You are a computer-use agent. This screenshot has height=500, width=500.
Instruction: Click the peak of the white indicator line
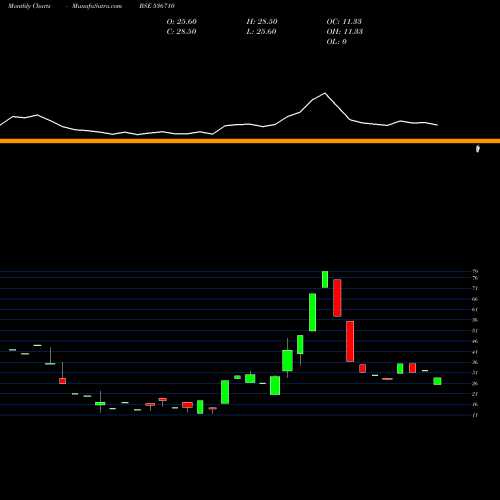point(325,93)
